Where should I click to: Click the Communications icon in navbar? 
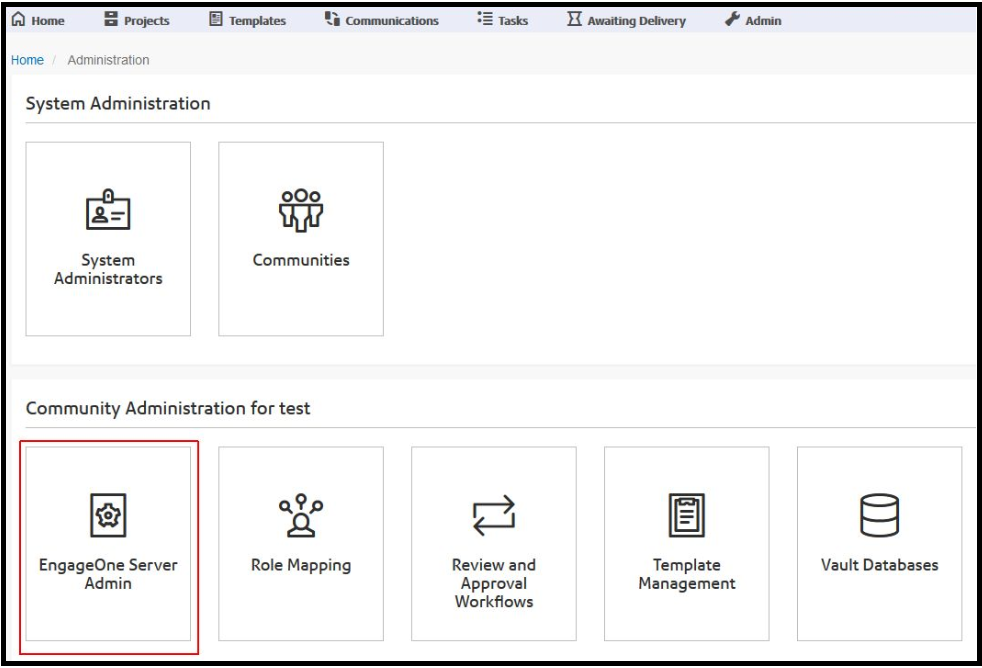(x=332, y=19)
